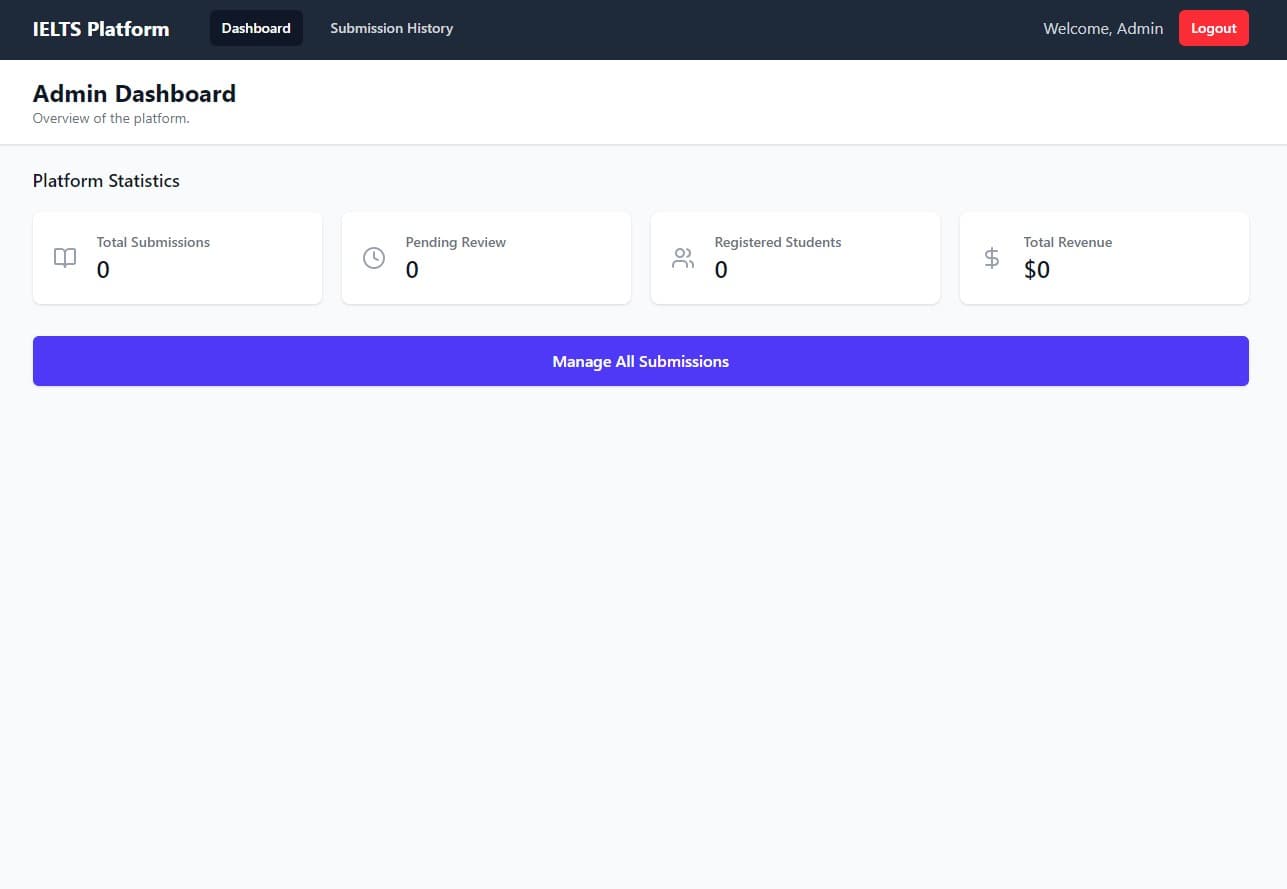Click the Registered Students label
Screen dimensions: 1287x889
(777, 242)
